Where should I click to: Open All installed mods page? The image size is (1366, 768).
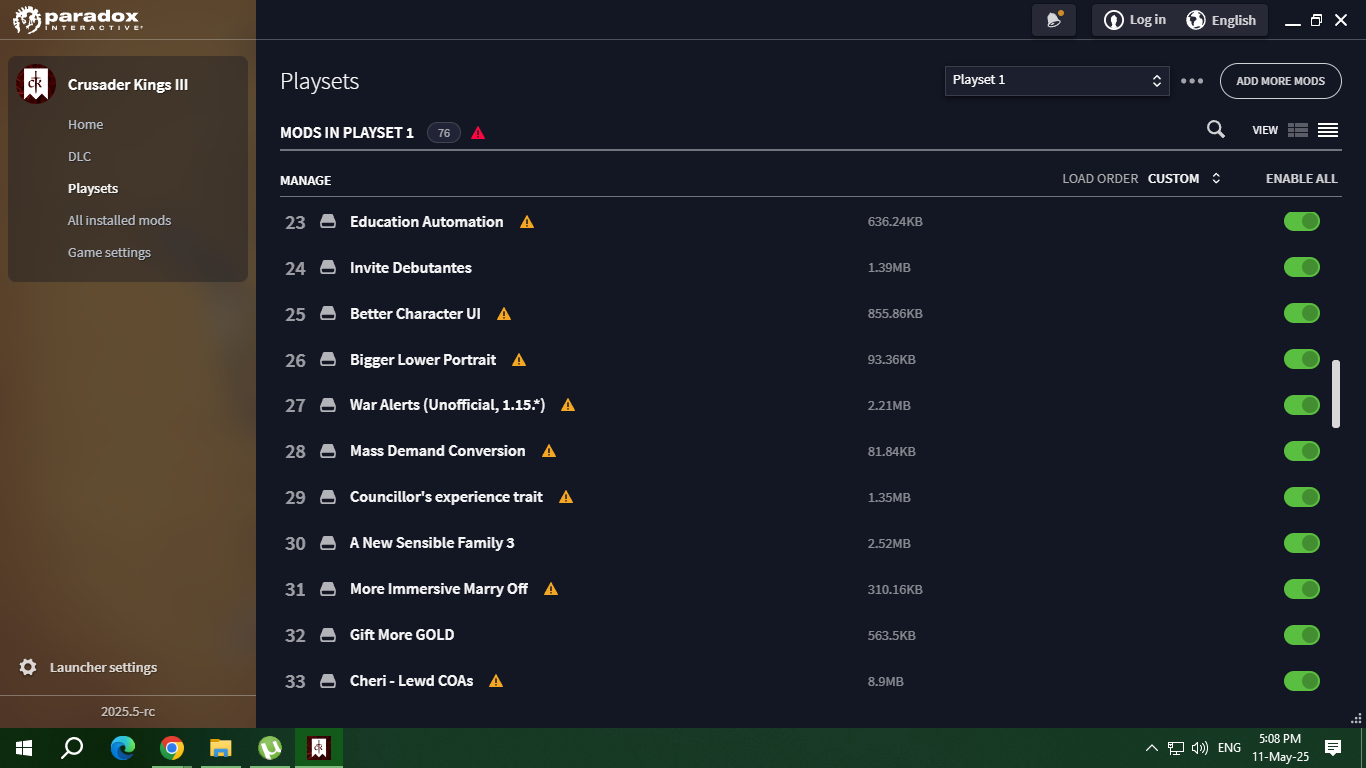pyautogui.click(x=120, y=221)
